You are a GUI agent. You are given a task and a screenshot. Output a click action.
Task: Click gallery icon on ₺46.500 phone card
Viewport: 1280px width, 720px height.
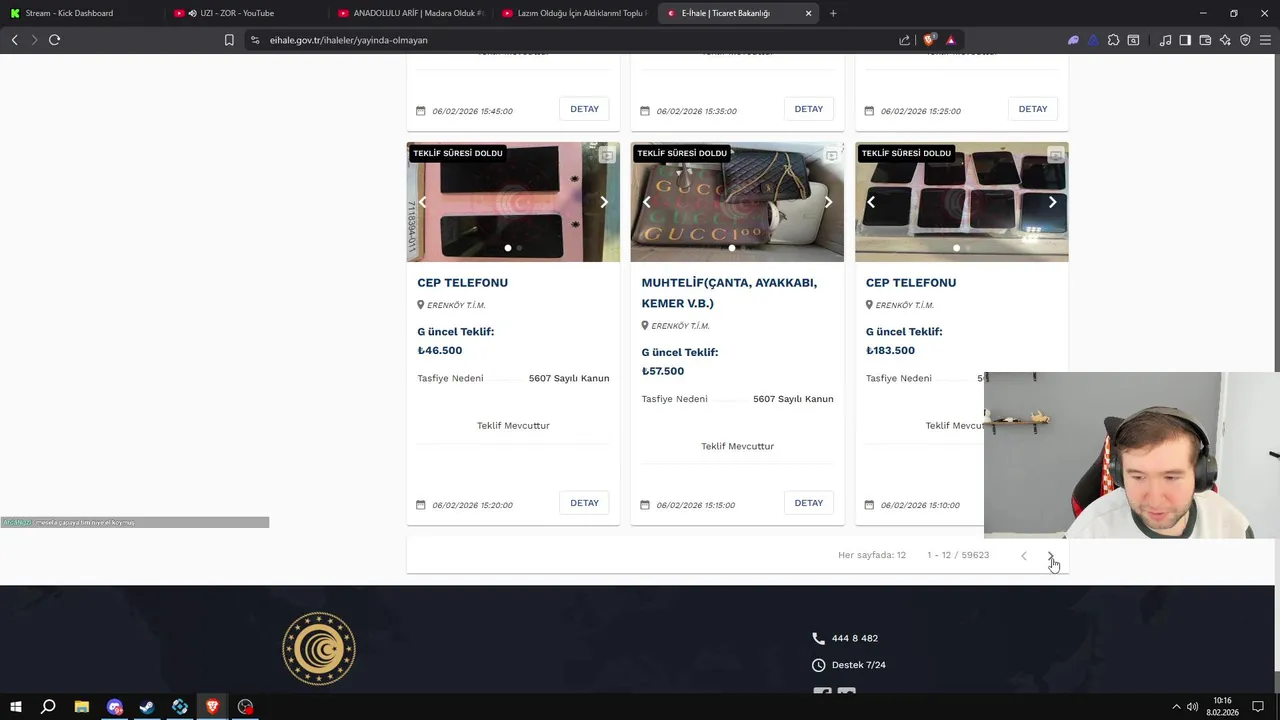pyautogui.click(x=607, y=155)
